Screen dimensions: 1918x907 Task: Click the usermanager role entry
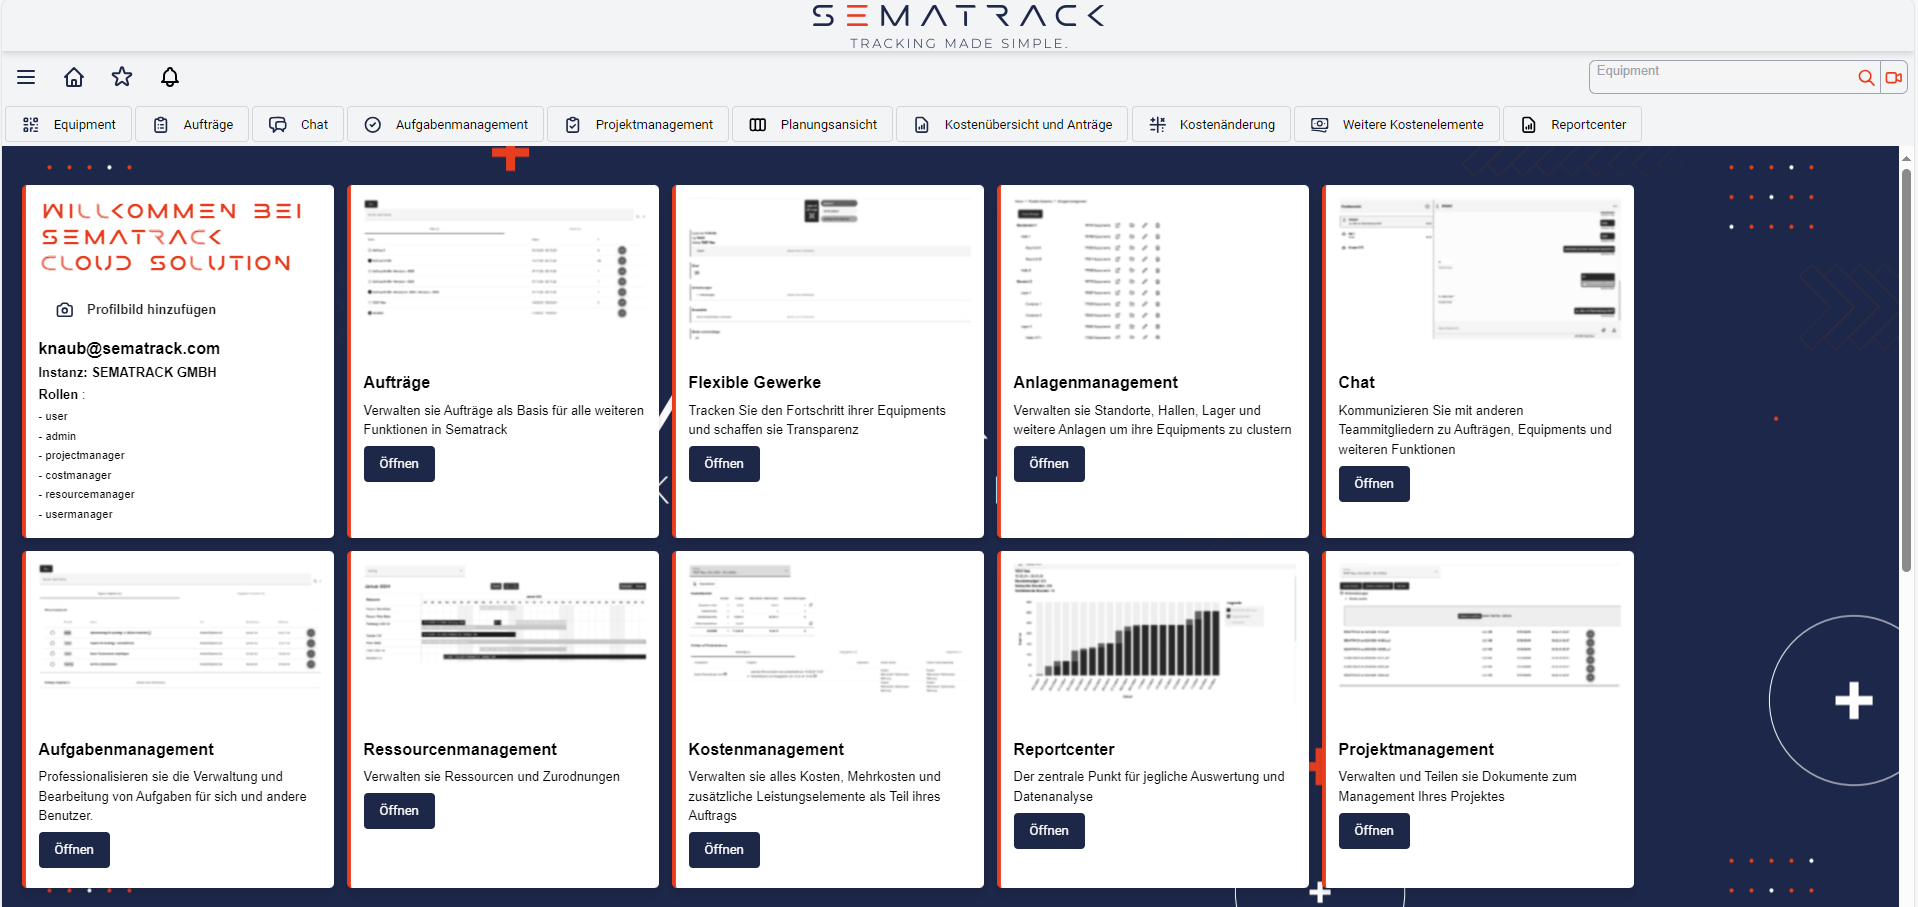coord(76,515)
